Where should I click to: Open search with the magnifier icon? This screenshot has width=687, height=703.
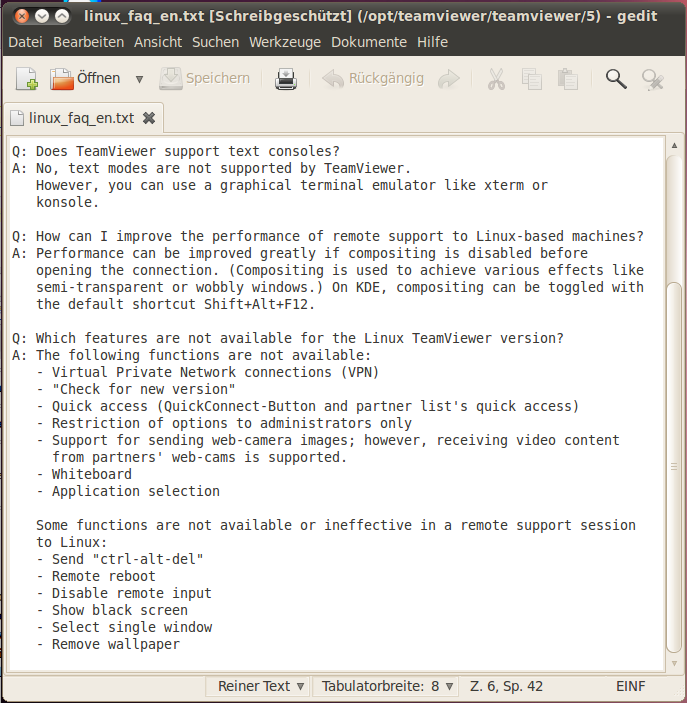(x=616, y=79)
